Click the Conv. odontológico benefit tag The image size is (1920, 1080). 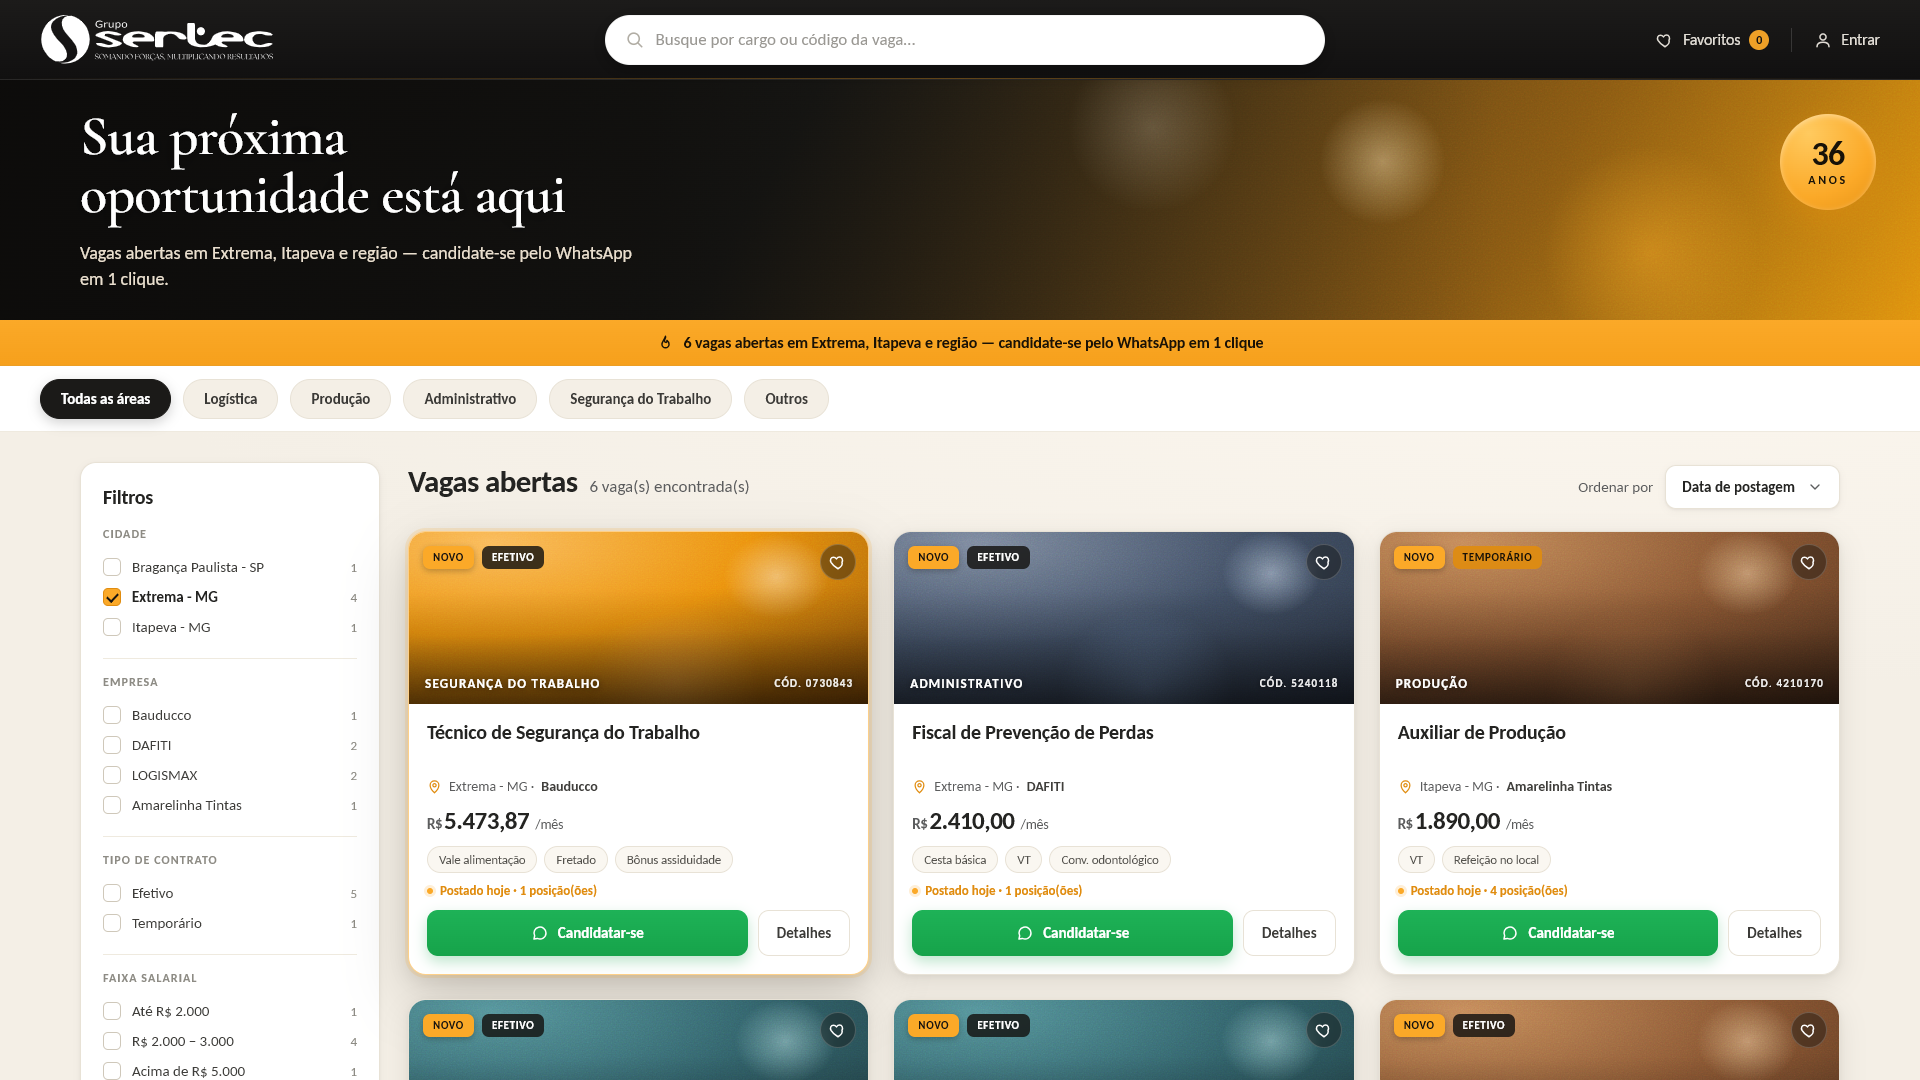point(1110,860)
